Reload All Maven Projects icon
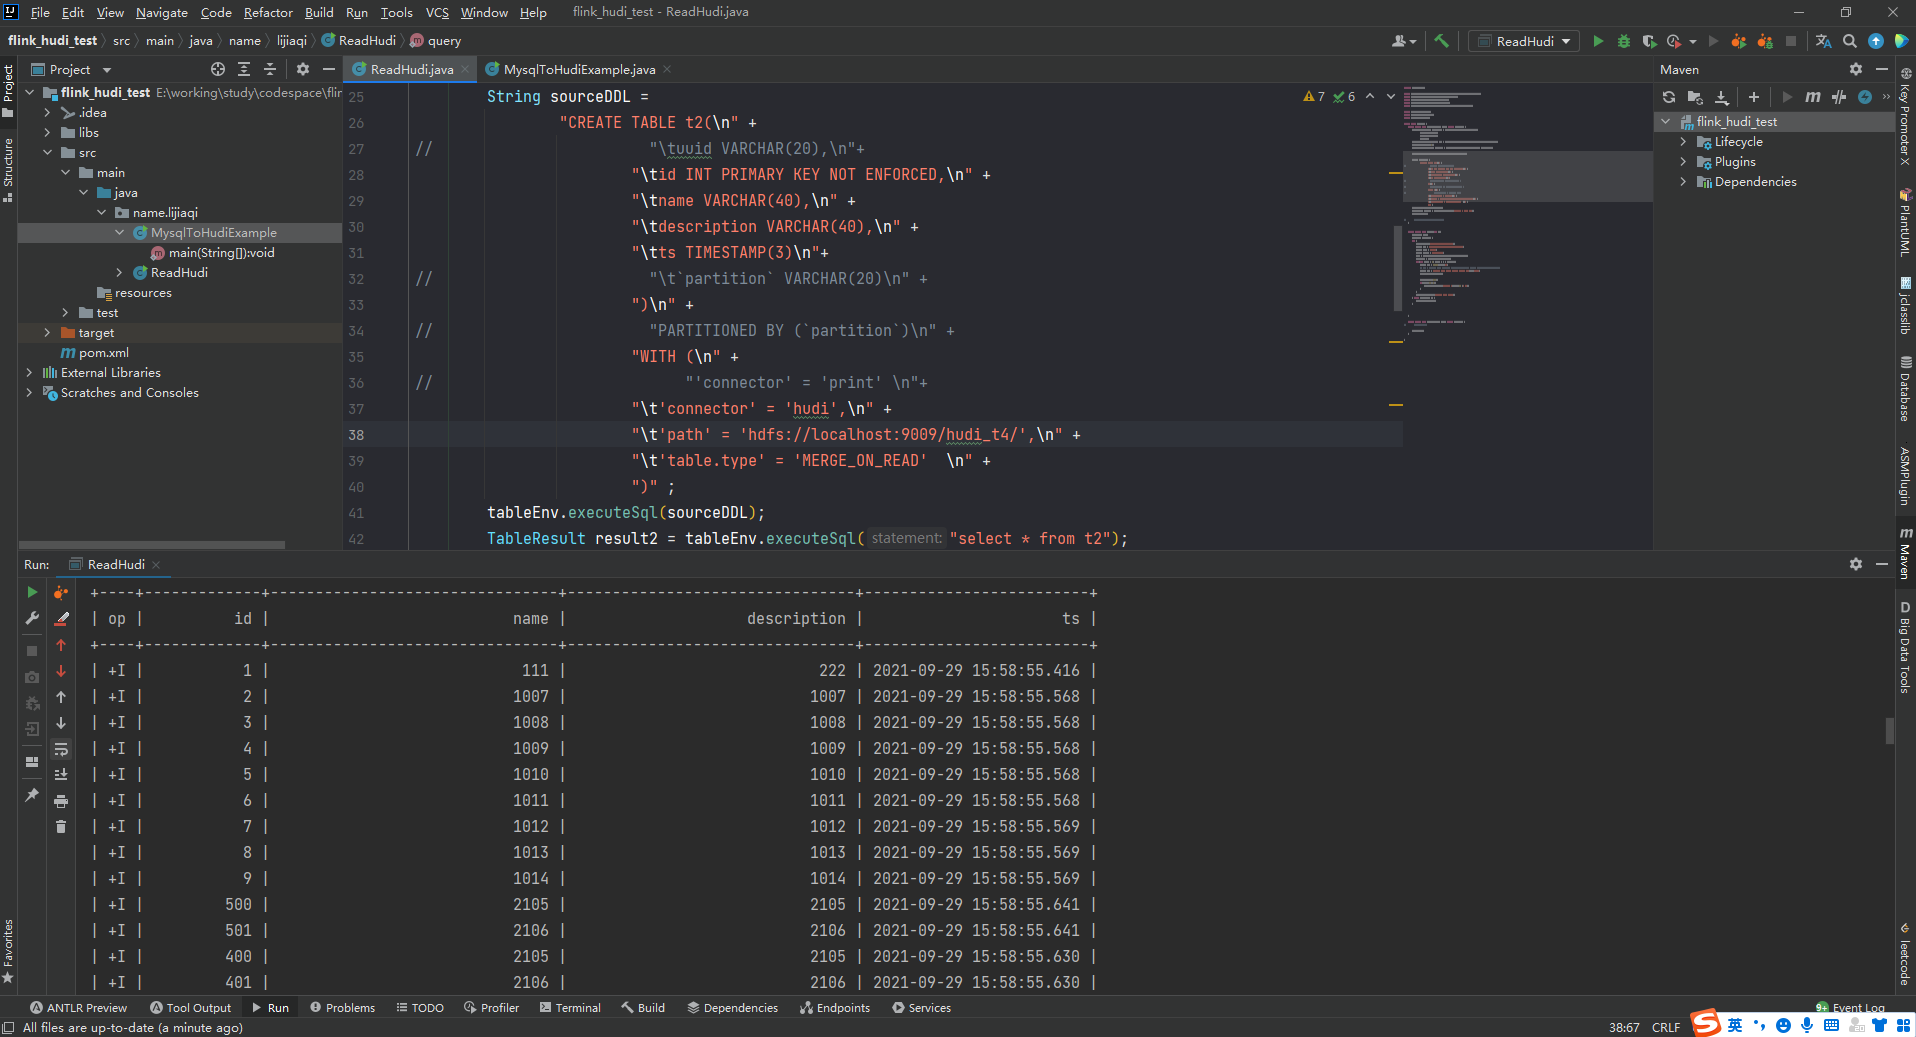 tap(1669, 97)
